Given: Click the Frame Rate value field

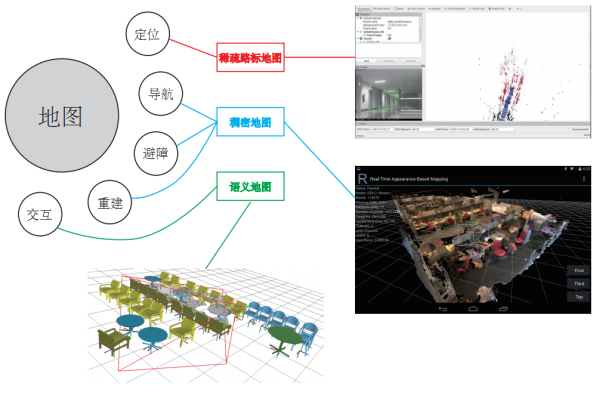Looking at the screenshot, I should pyautogui.click(x=389, y=28).
